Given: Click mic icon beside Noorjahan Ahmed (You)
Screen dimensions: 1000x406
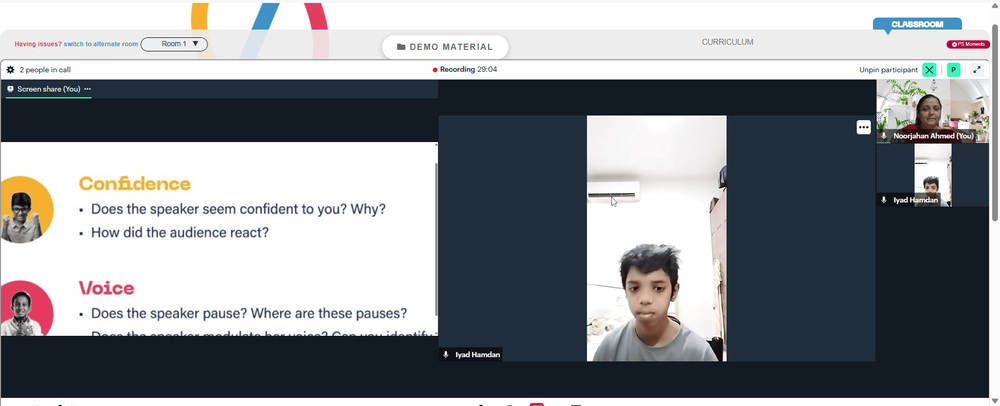Looking at the screenshot, I should (884, 136).
